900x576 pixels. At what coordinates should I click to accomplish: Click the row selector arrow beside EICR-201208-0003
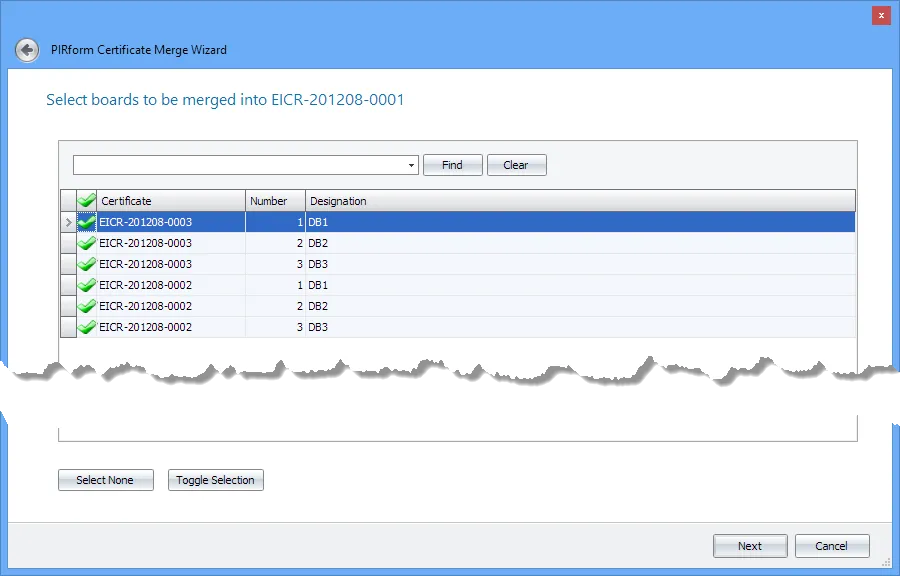coord(68,222)
